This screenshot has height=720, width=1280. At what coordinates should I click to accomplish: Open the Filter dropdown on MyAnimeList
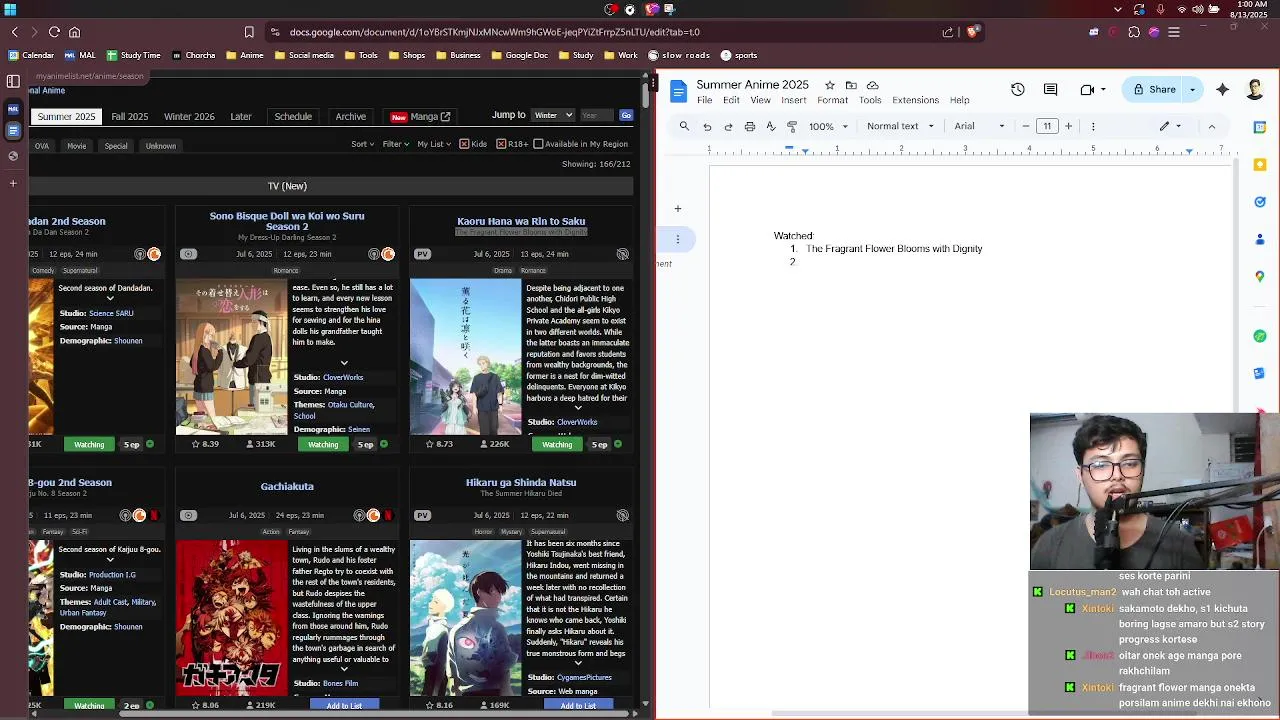[394, 144]
